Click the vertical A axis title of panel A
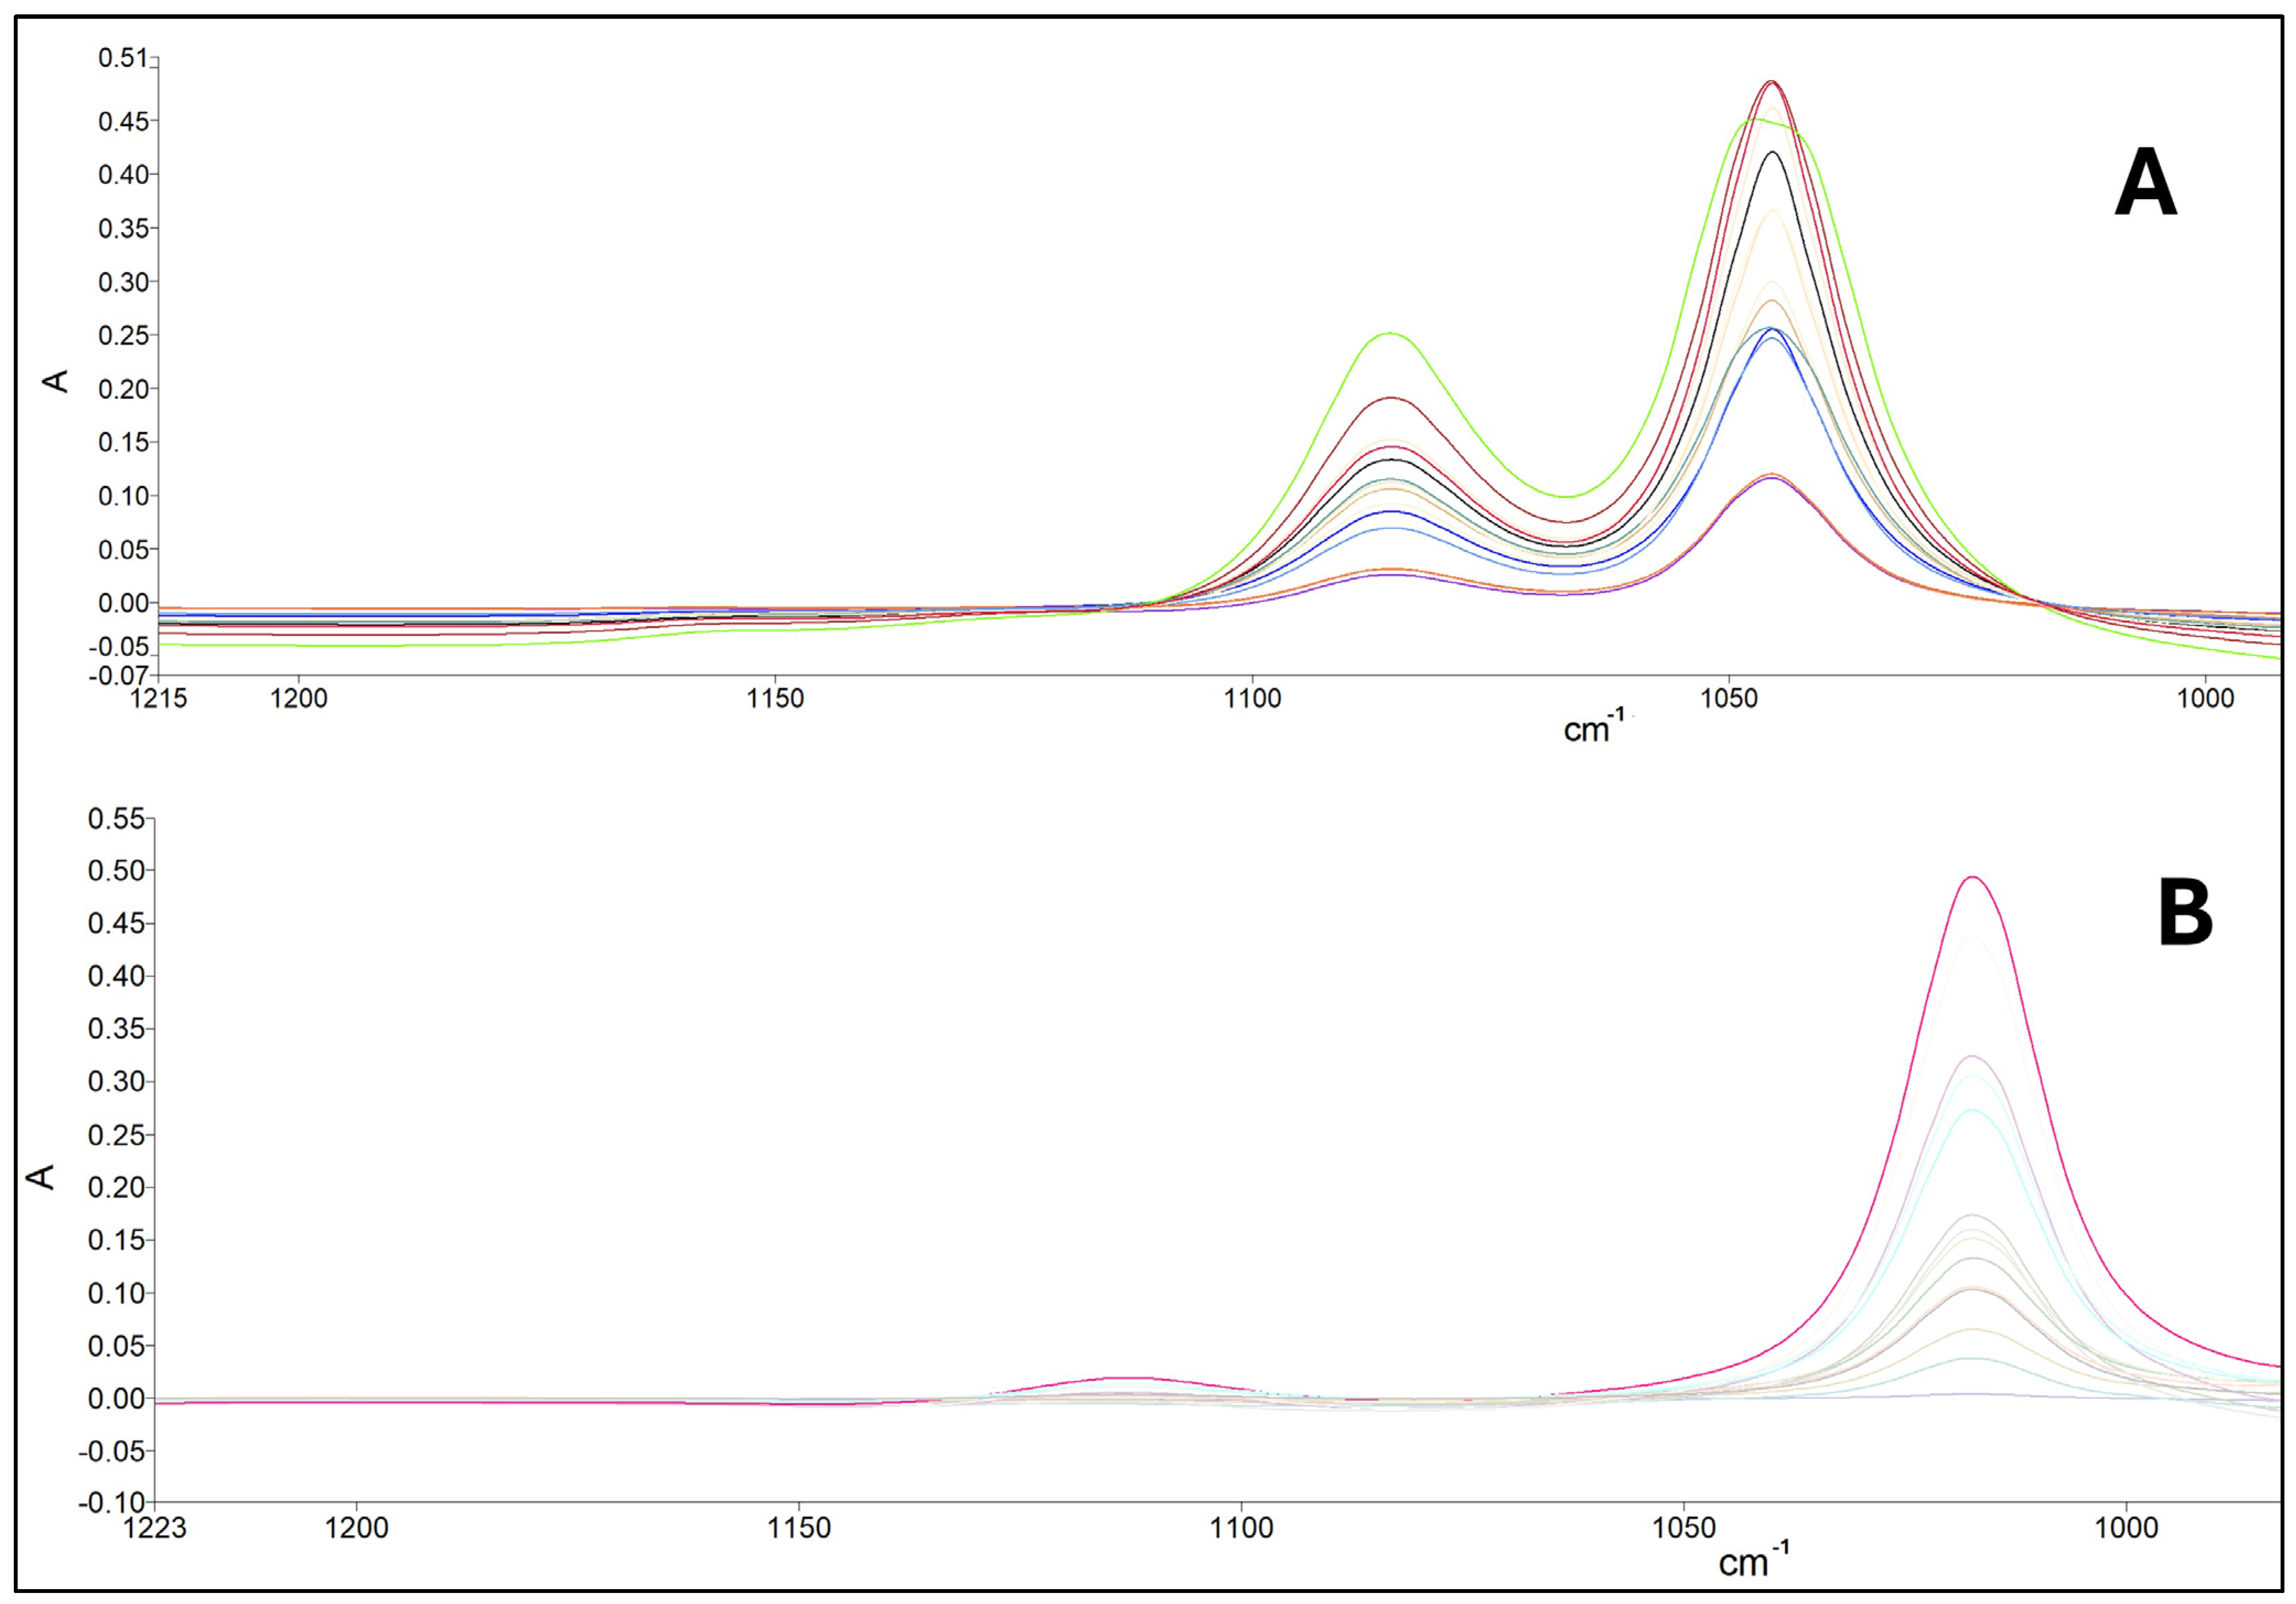Screen dimensions: 2296x1604 58,381
